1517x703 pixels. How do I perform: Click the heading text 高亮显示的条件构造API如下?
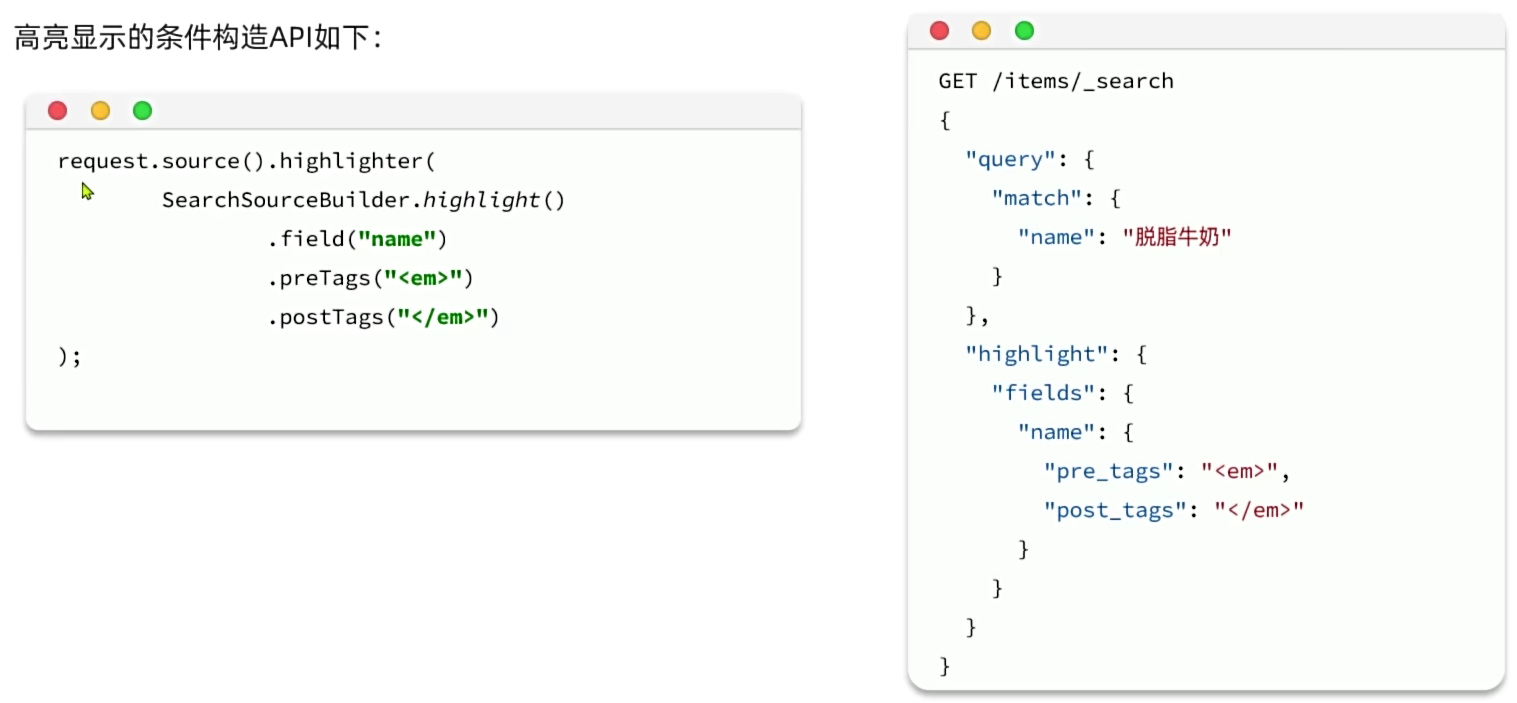(x=197, y=41)
